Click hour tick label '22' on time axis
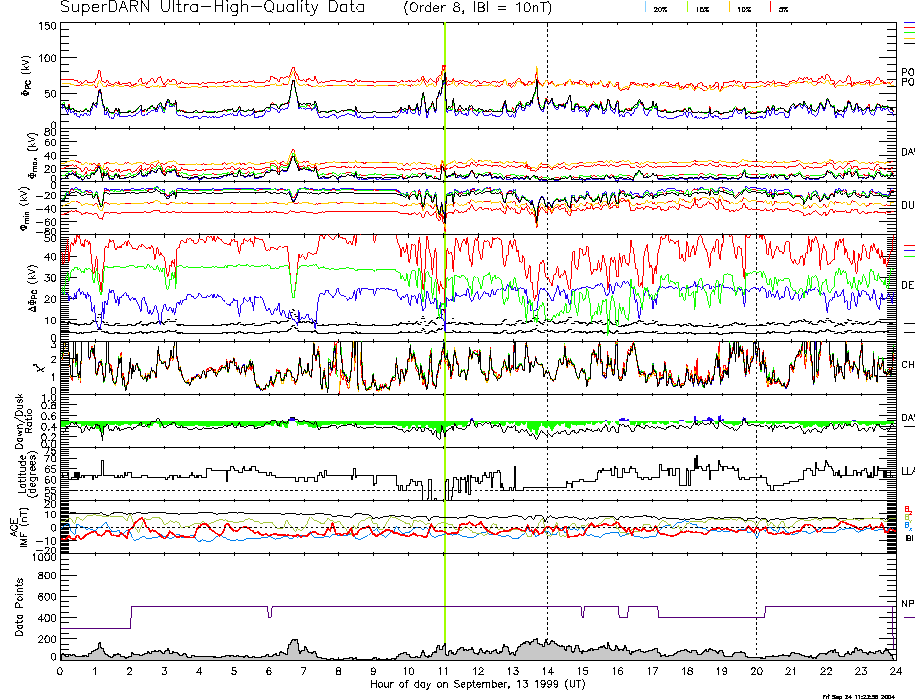The height and width of the screenshot is (700, 915). pos(826,671)
